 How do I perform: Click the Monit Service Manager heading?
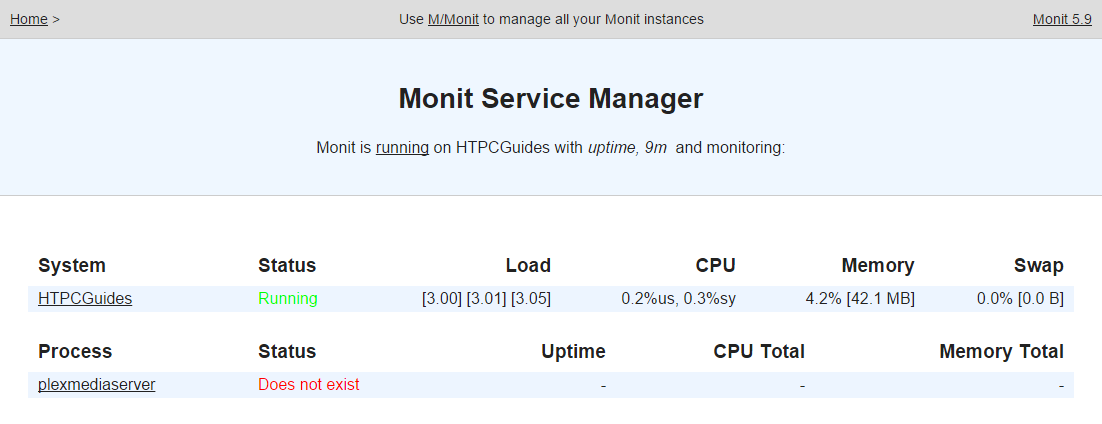click(550, 99)
